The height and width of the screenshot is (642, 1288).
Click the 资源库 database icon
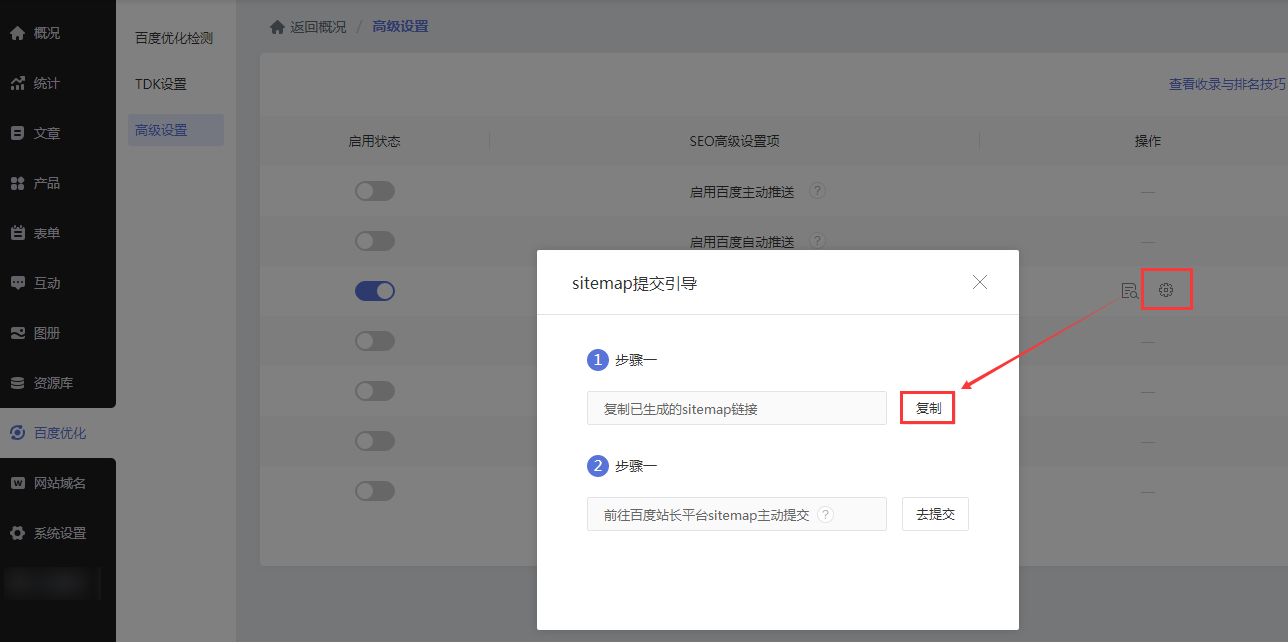tap(17, 383)
